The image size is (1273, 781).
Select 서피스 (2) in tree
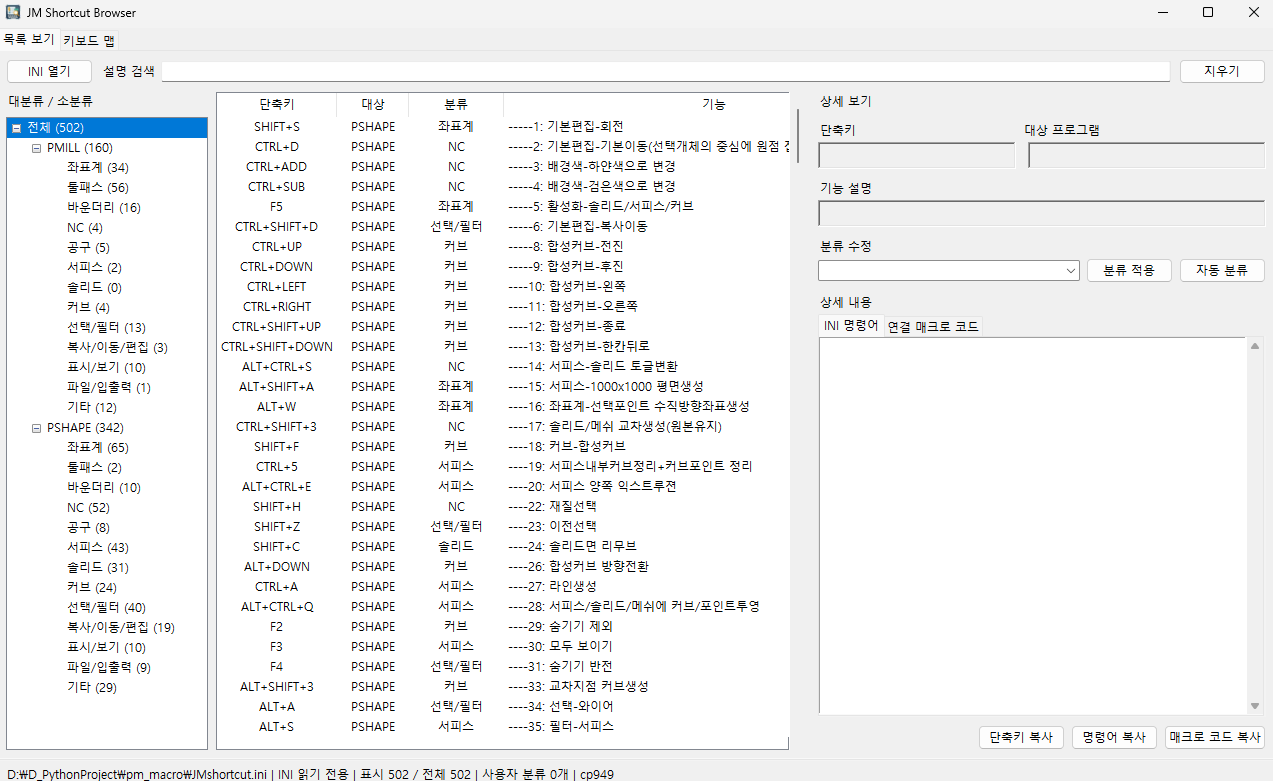click(x=94, y=267)
